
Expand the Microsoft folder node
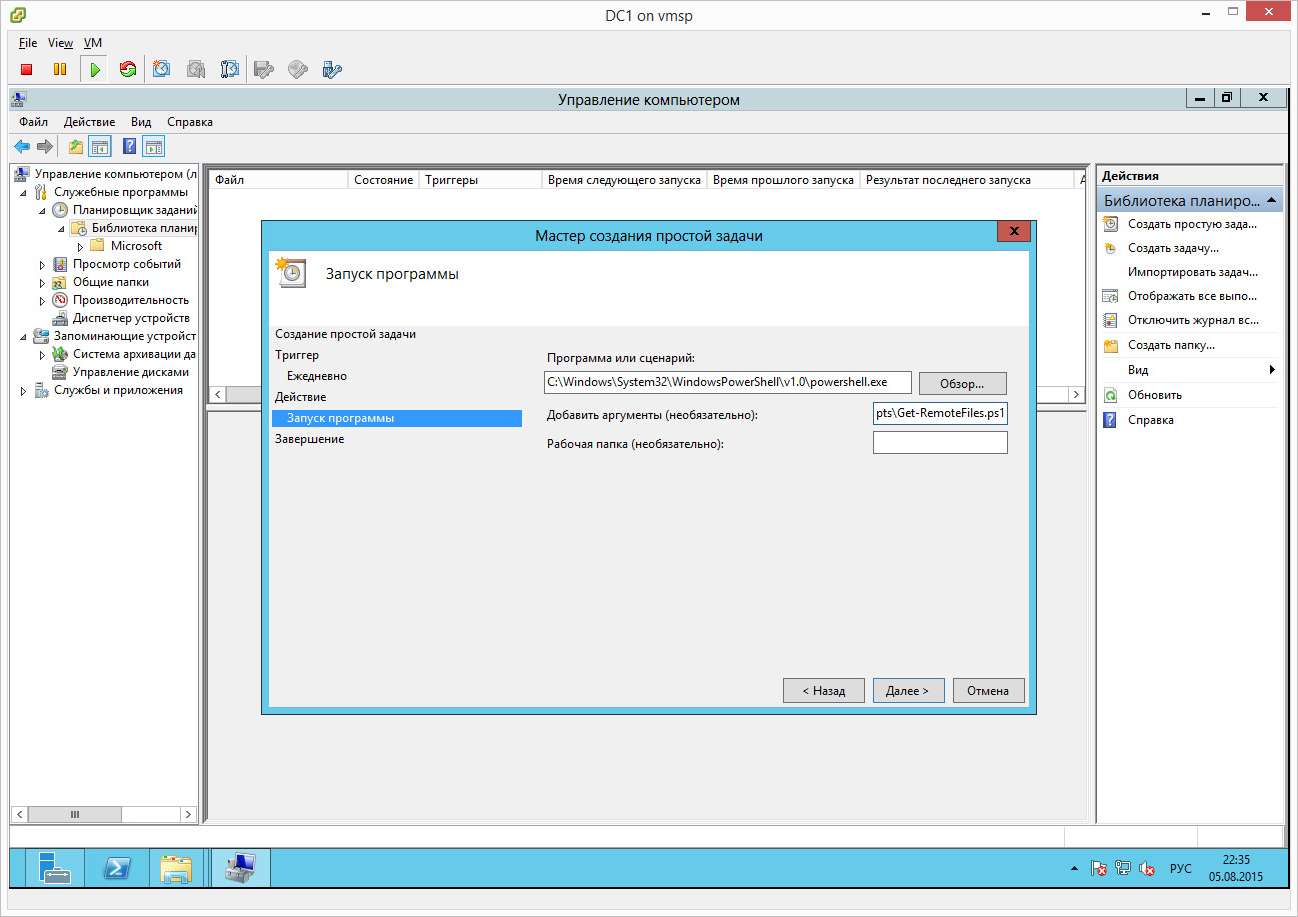(80, 246)
